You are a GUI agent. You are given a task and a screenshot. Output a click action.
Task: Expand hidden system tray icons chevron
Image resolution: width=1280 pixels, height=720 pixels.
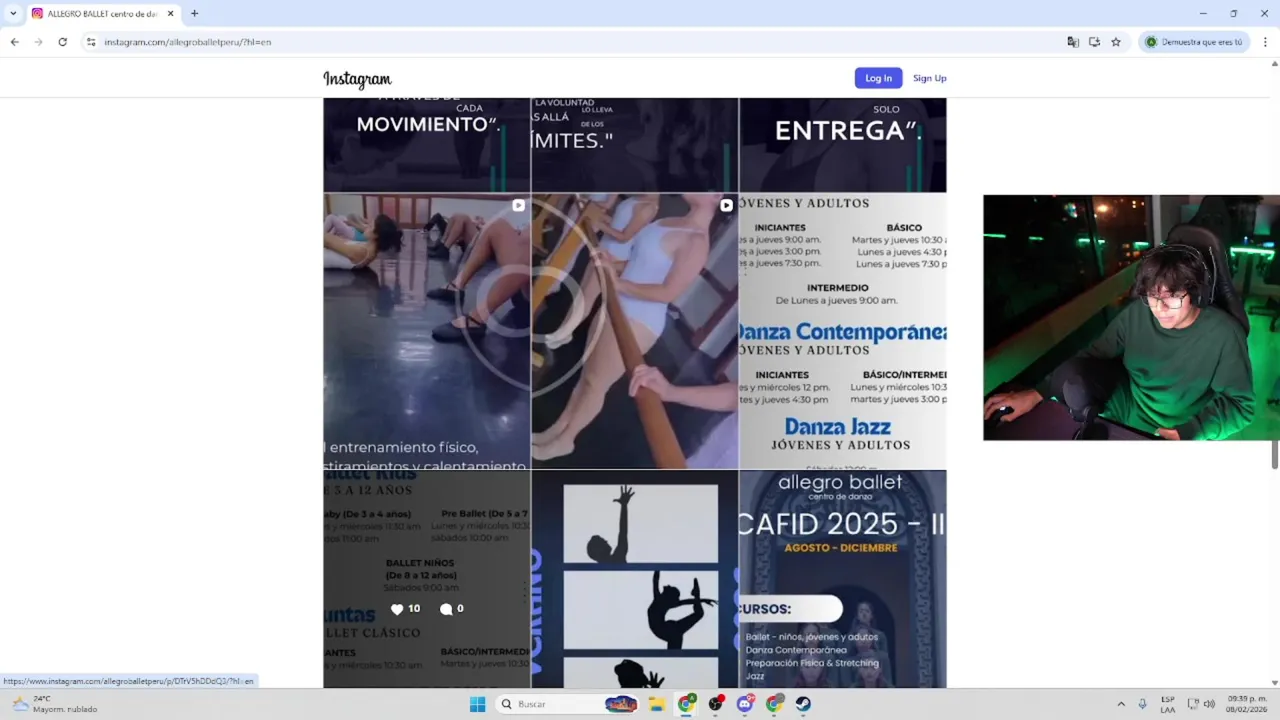click(1121, 704)
